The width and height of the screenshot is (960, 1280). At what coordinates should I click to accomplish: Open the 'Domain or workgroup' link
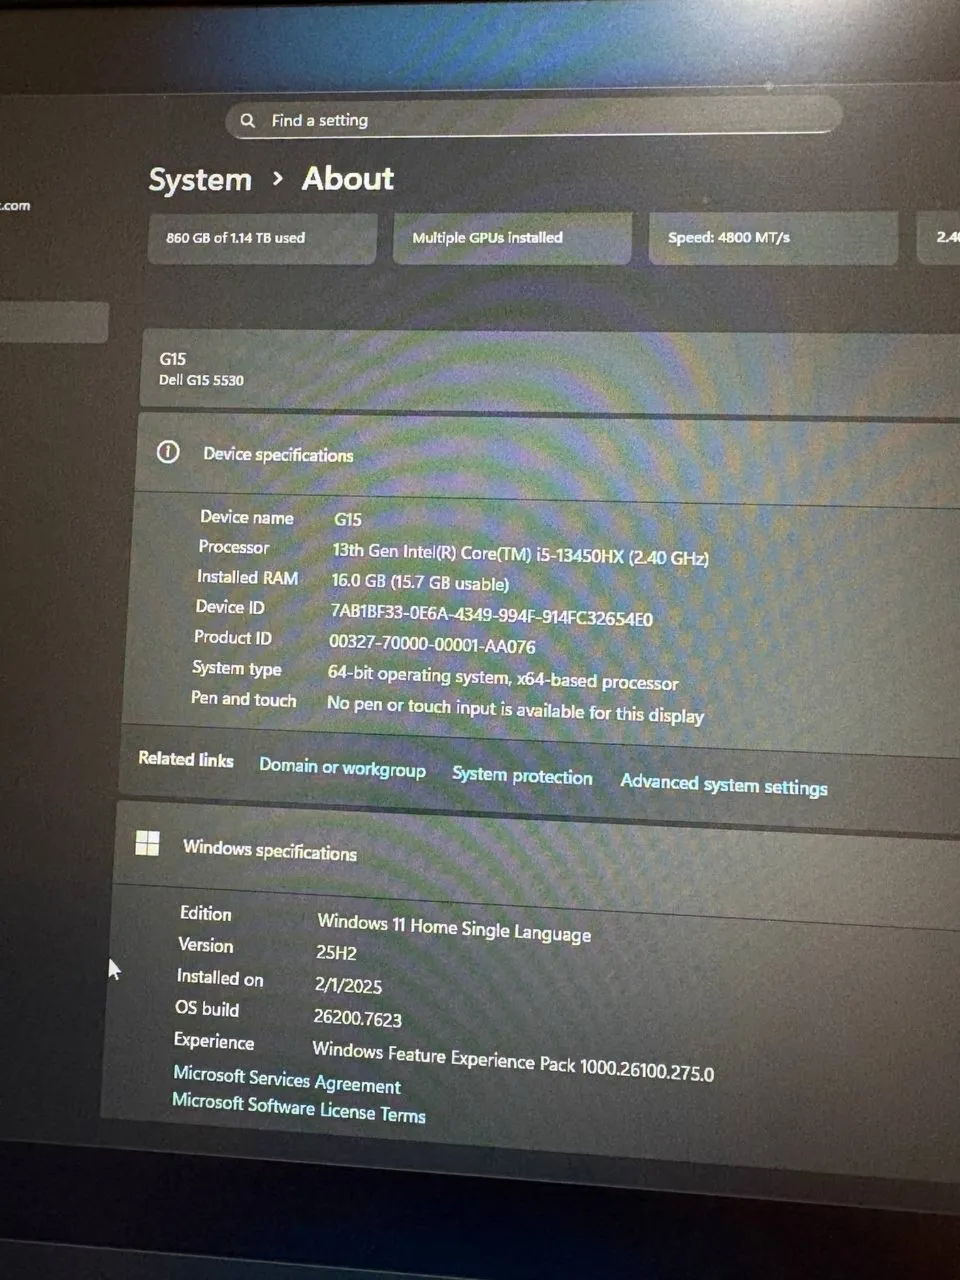point(342,768)
